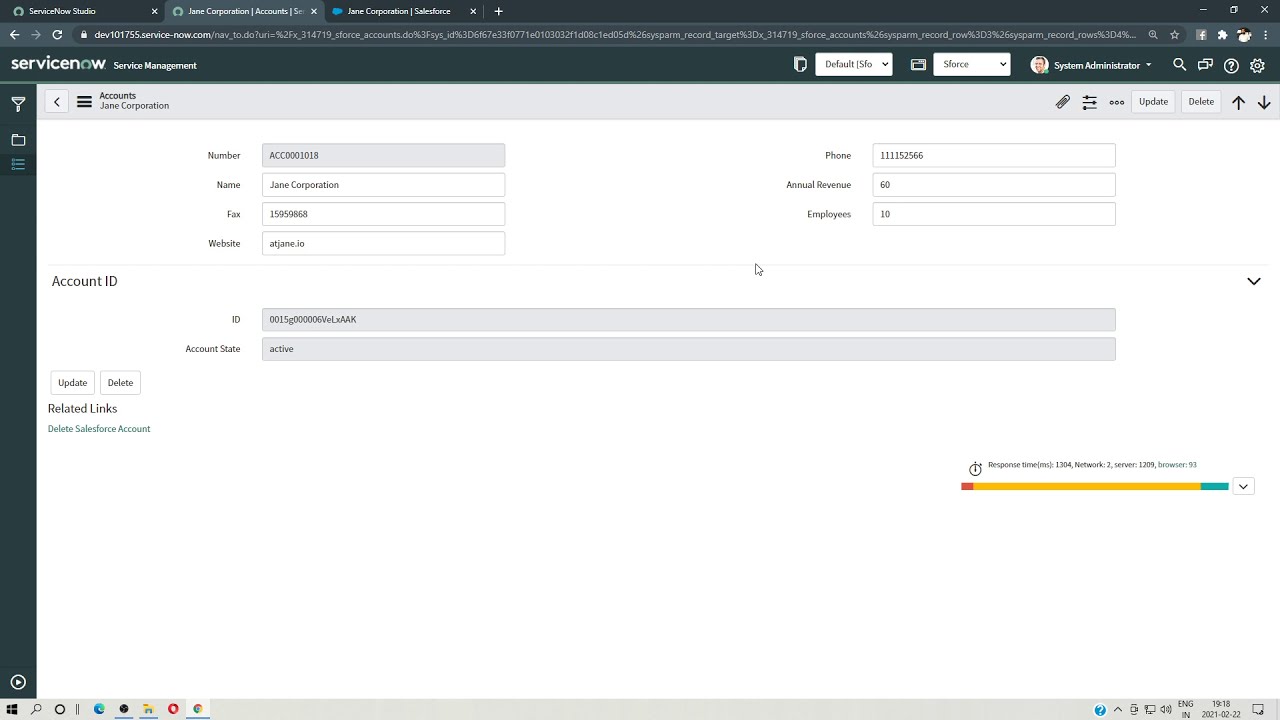The width and height of the screenshot is (1280, 720).
Task: Open the Connect chat icon
Action: click(x=1205, y=65)
